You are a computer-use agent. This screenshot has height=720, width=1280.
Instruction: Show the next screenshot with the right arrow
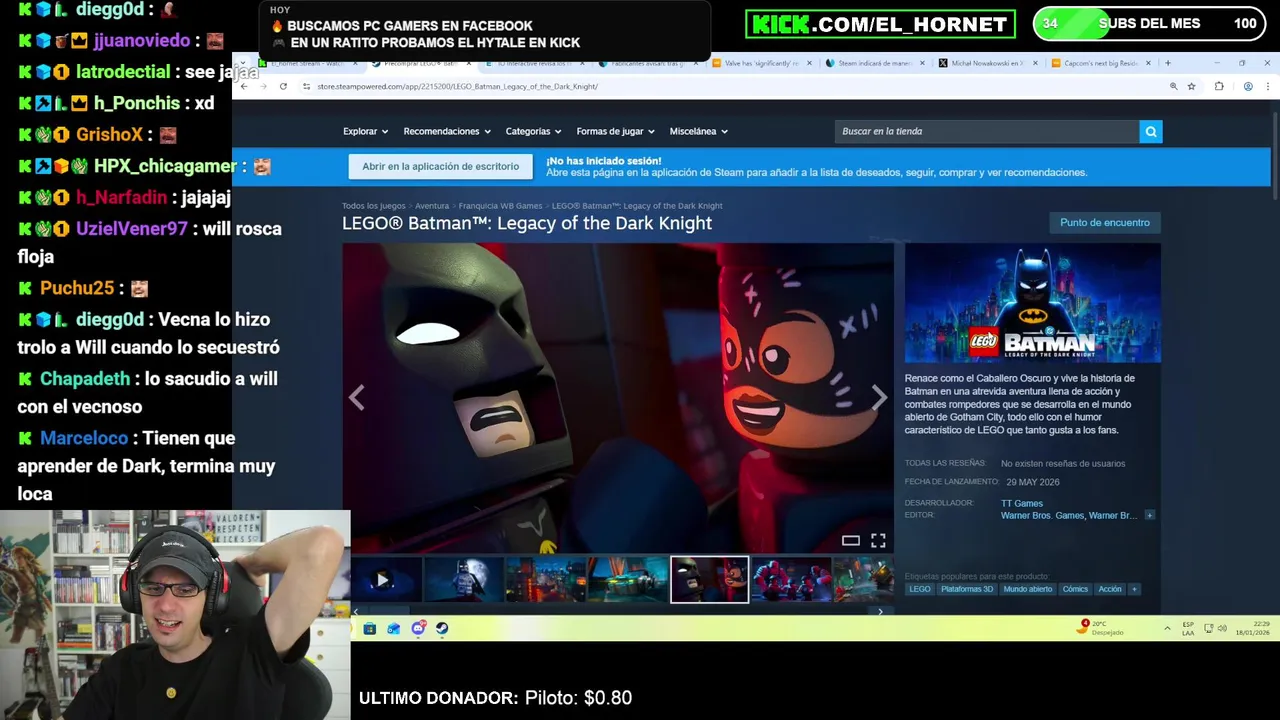tap(879, 398)
